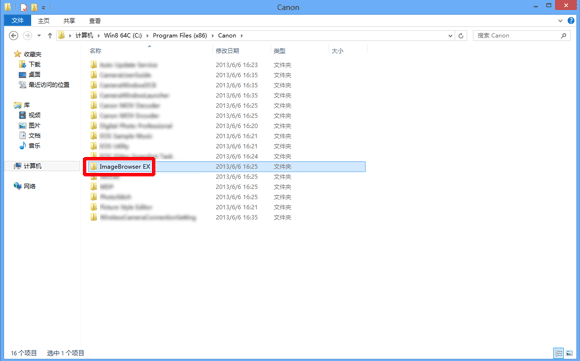Refresh the current folder view

click(x=461, y=36)
